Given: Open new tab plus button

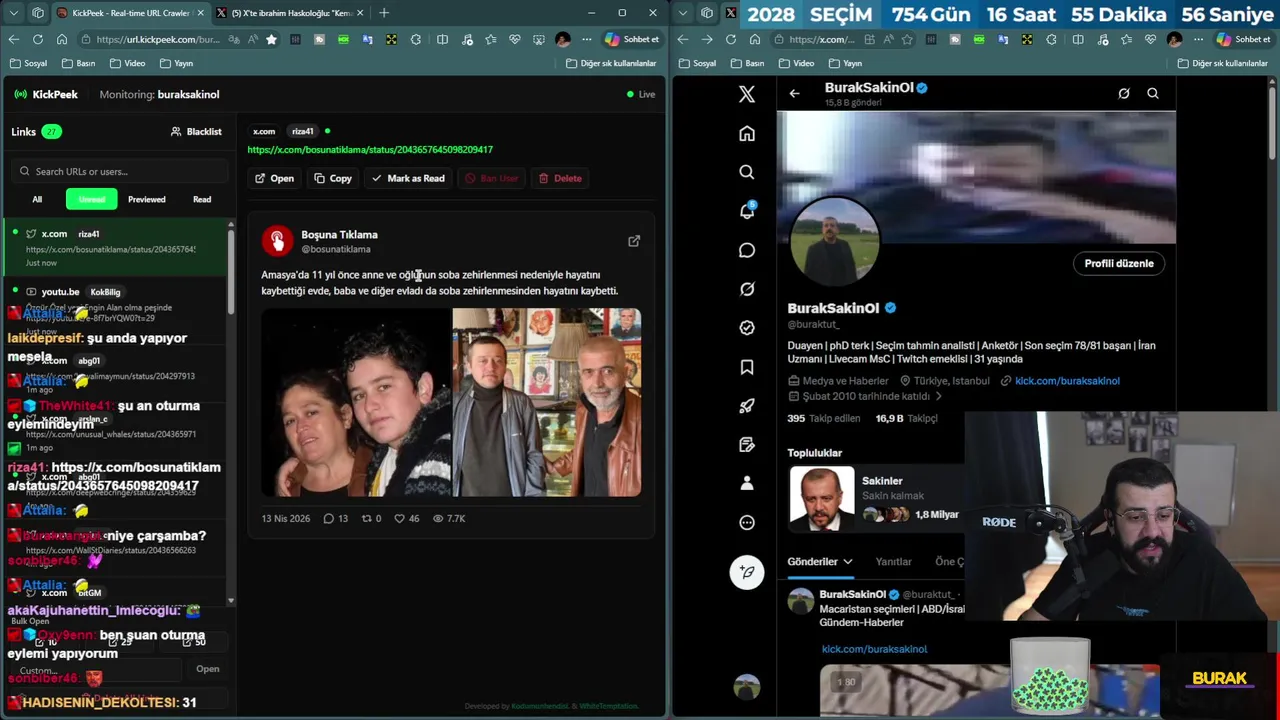Looking at the screenshot, I should tap(384, 13).
